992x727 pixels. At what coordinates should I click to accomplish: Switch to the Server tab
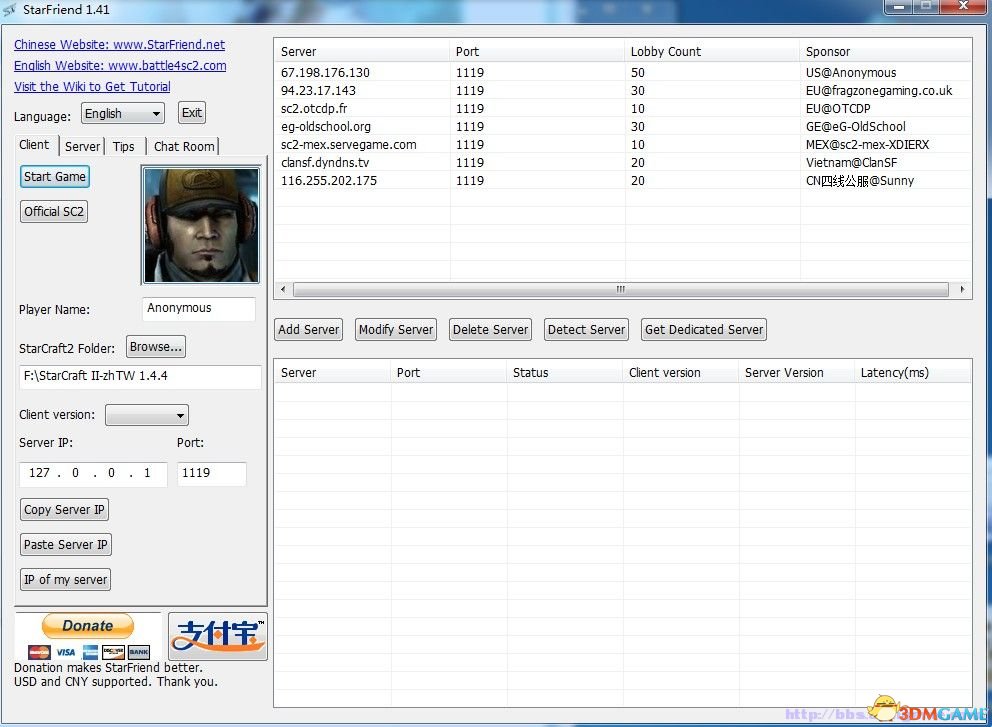point(82,146)
